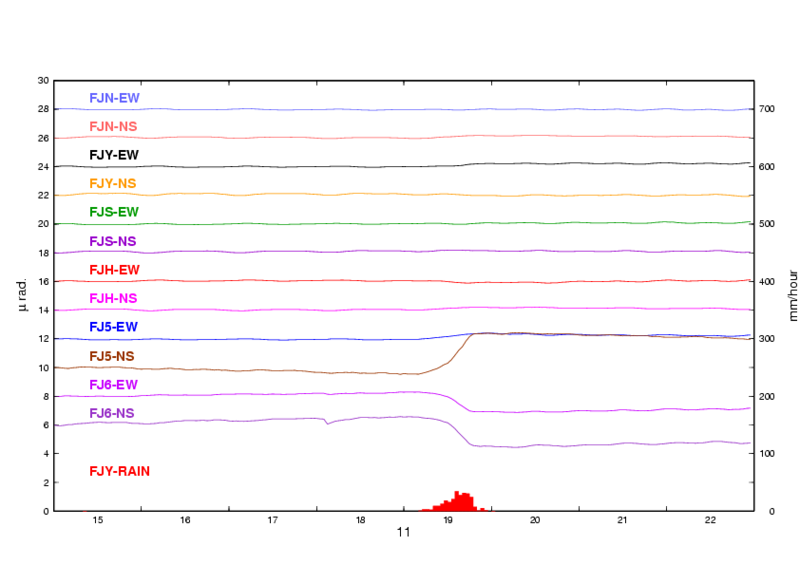800x565 pixels.
Task: Click the 30 tick on left axis
Action: pos(43,81)
